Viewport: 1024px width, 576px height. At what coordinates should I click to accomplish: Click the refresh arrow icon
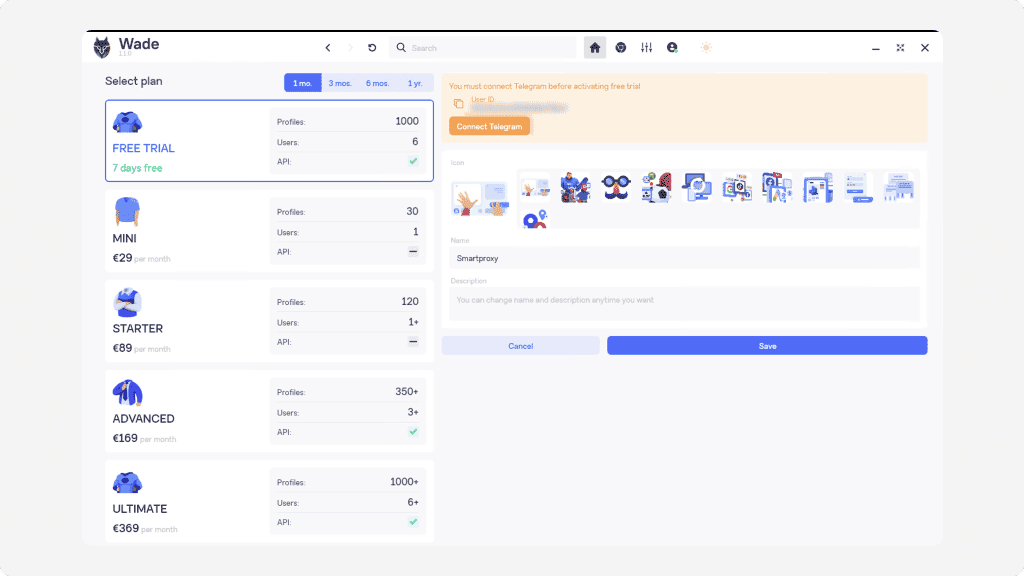pos(372,48)
